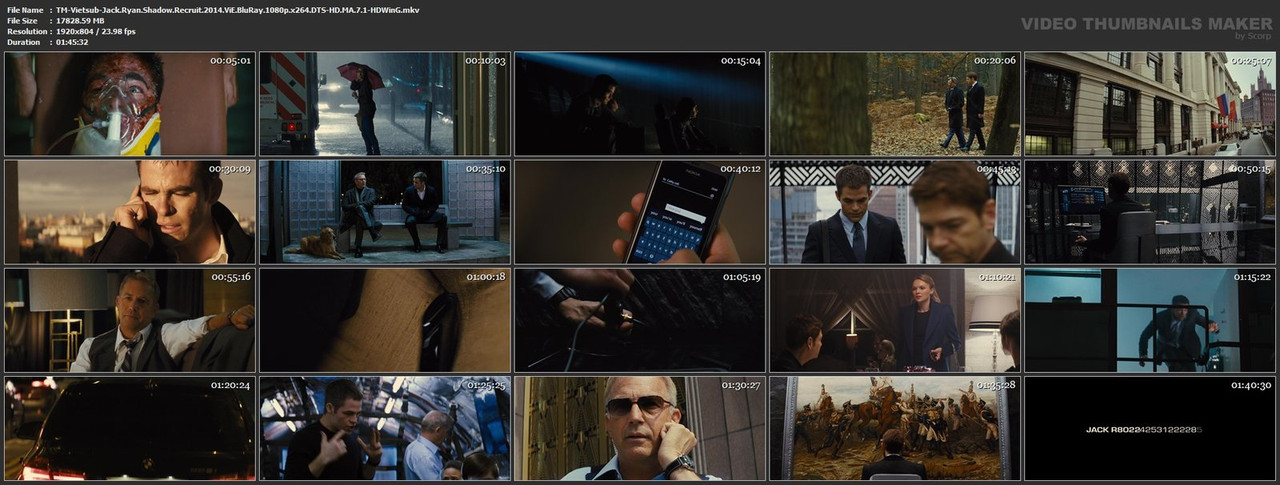This screenshot has height=485, width=1280.
Task: Open the JACK code thumbnail at 01:40:30
Action: [x=1150, y=428]
